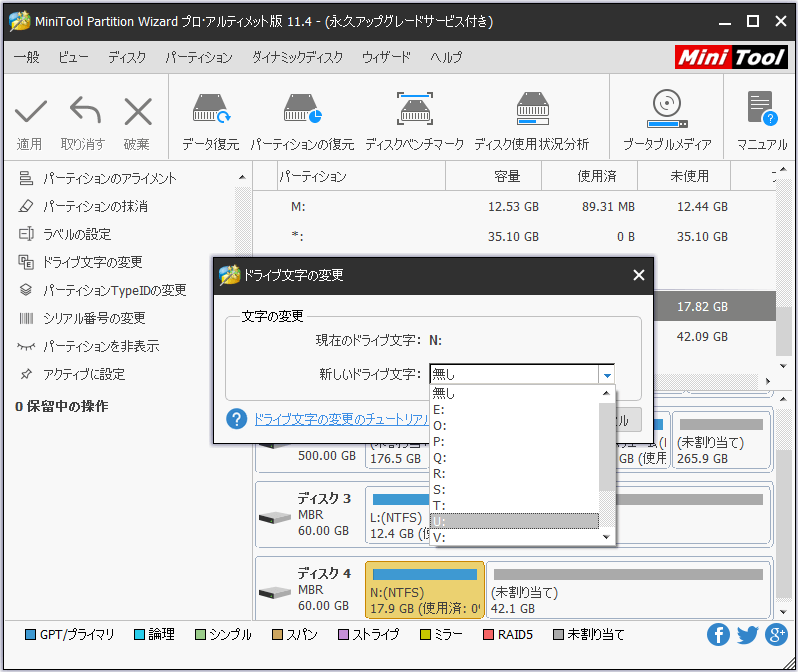Select Disk 4 unallocated 42.1 GB block

tap(628, 590)
